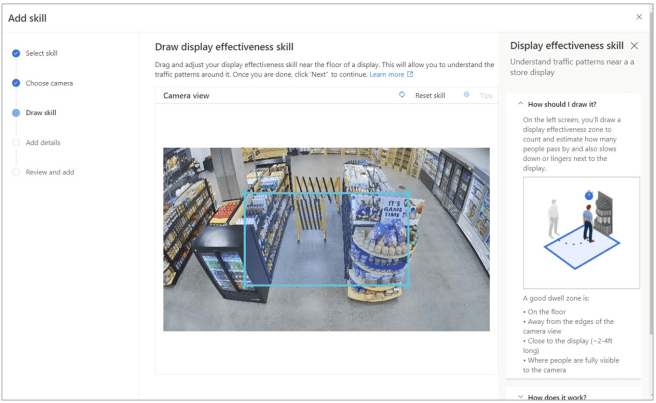Open the Learn more link
Image resolution: width=656 pixels, height=403 pixels.
click(386, 74)
